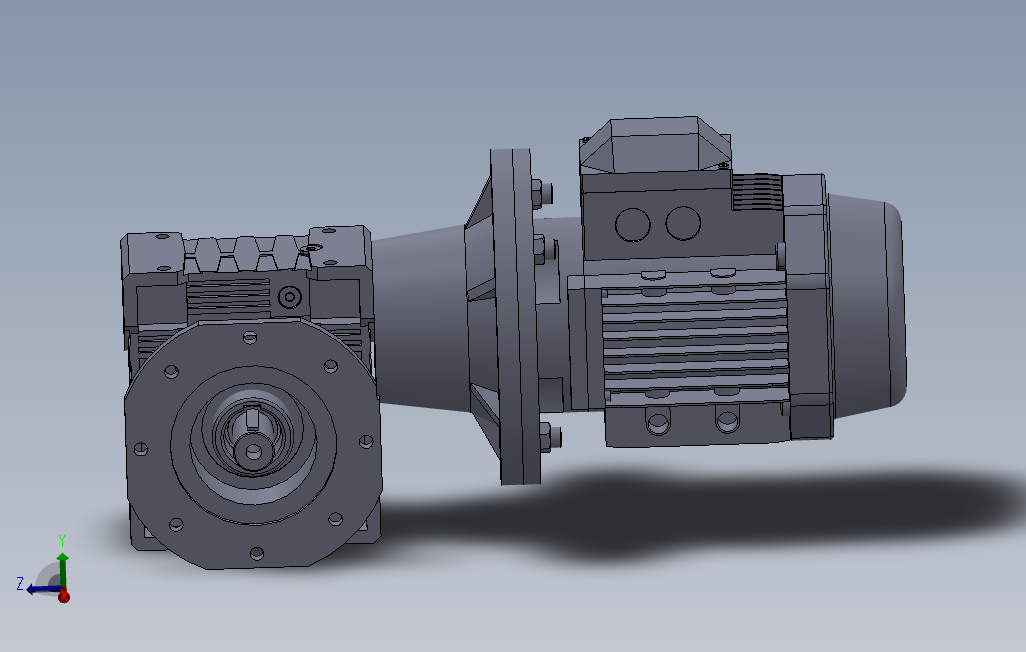The height and width of the screenshot is (652, 1026).
Task: Select the gearbox output shaft bore center
Action: (253, 451)
